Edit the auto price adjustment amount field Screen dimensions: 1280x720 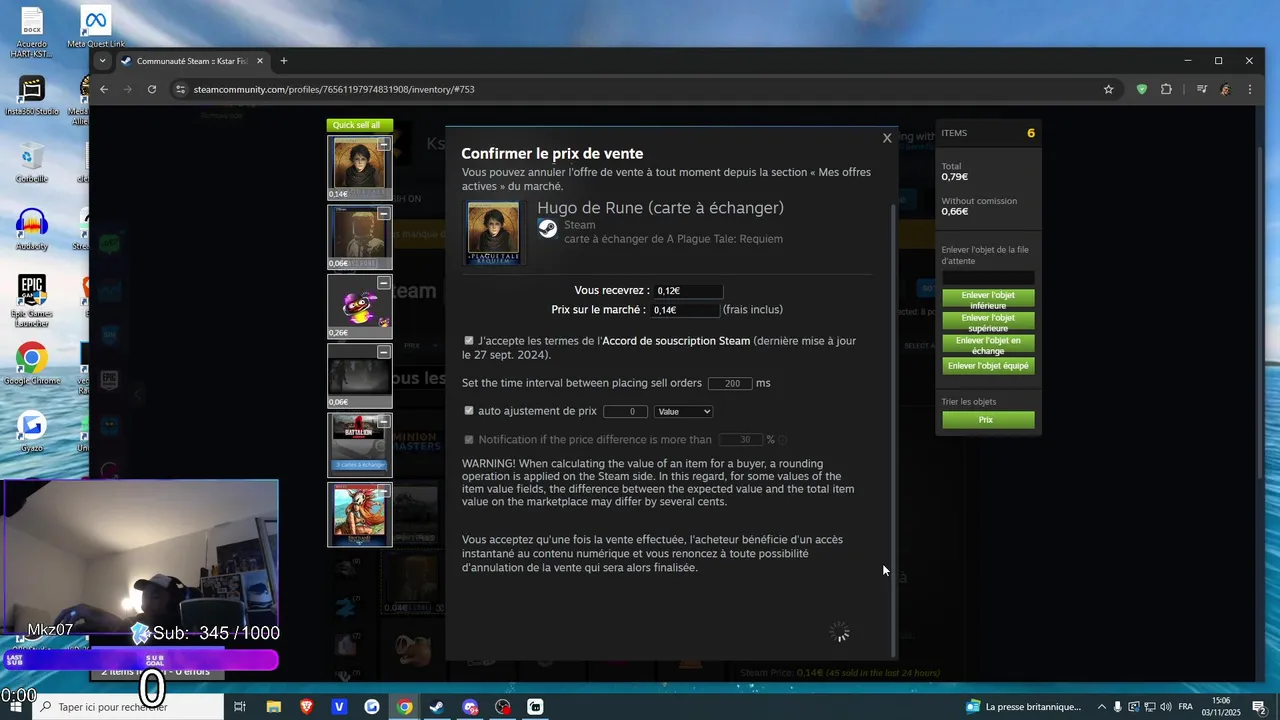pyautogui.click(x=625, y=411)
